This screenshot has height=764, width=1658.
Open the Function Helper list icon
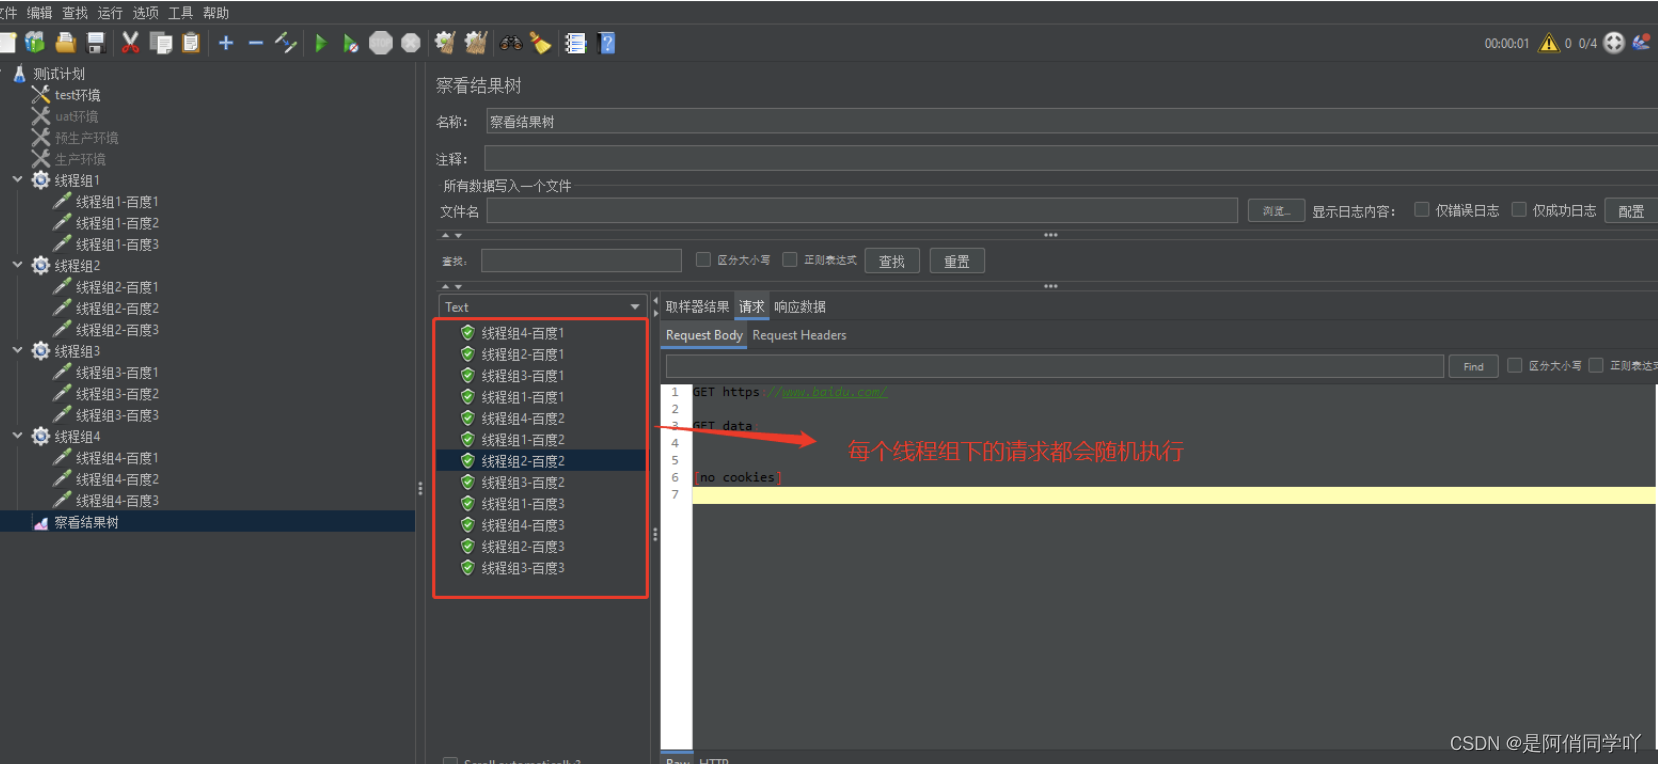tap(575, 43)
